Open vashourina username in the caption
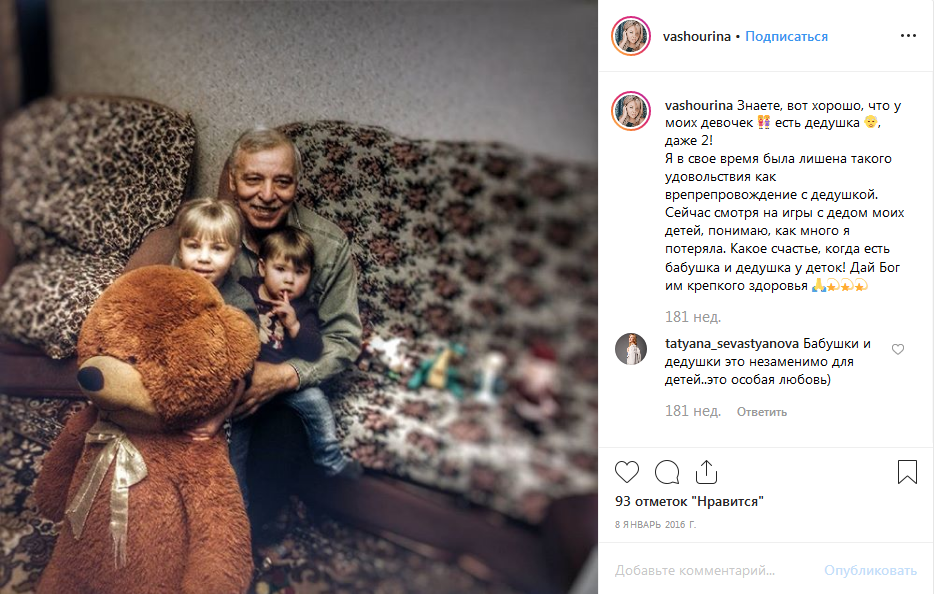 (x=699, y=105)
